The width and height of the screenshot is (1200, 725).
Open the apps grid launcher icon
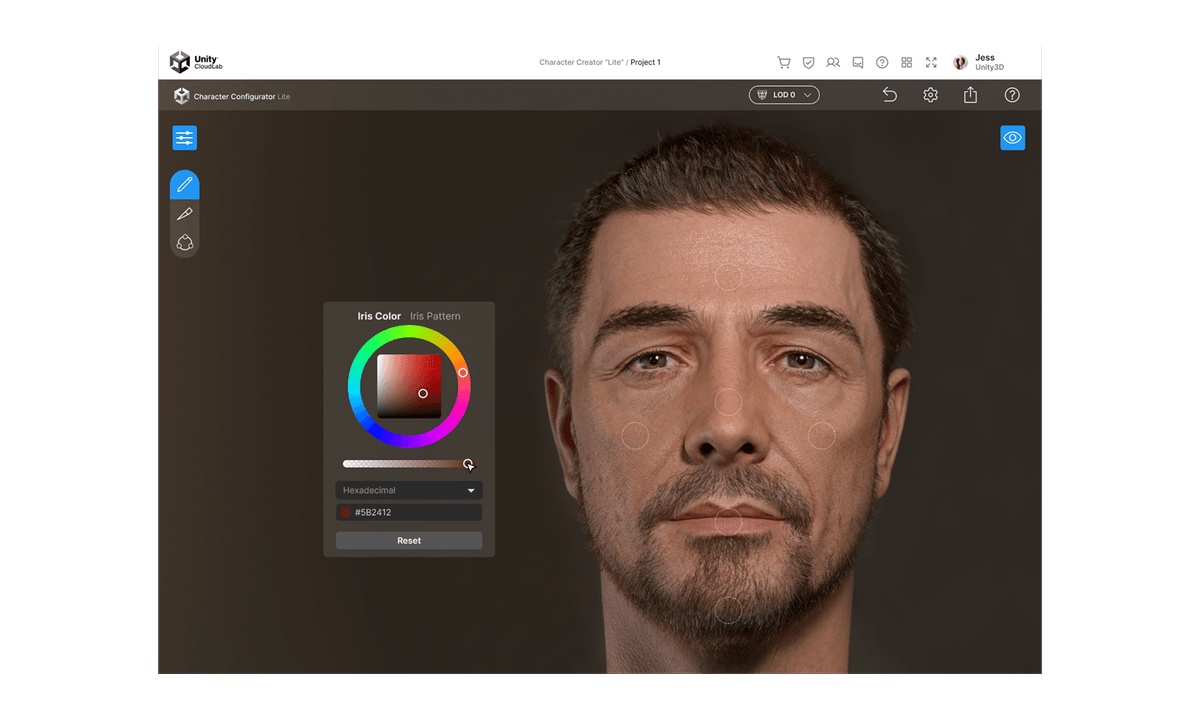coord(906,62)
